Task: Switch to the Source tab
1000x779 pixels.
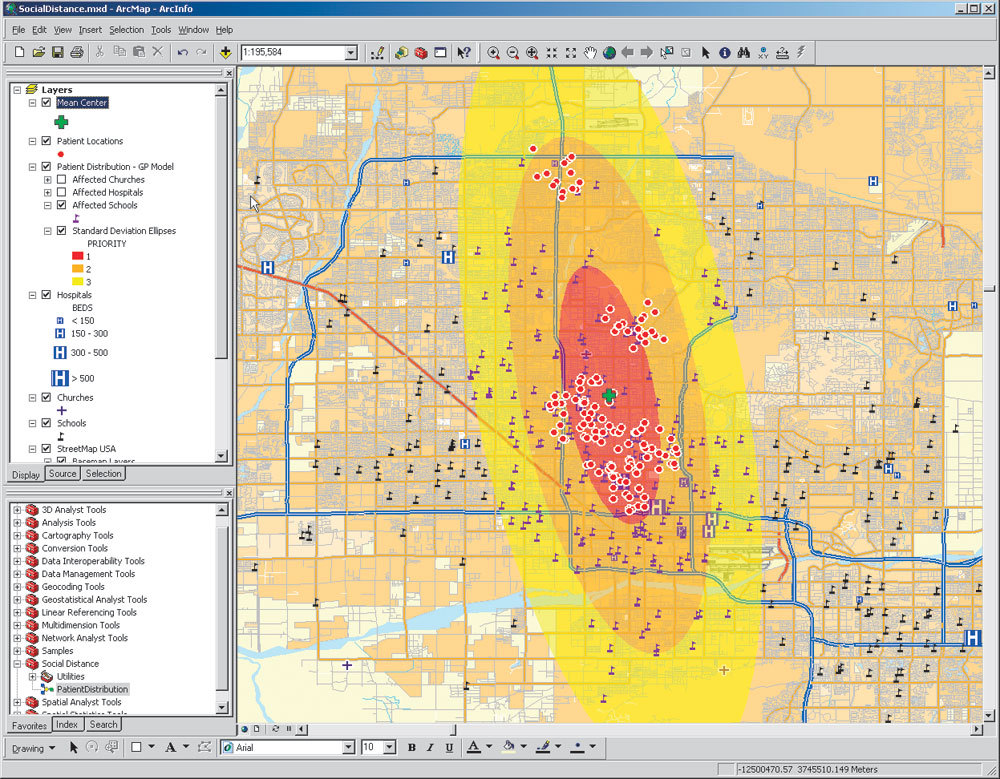Action: coord(62,474)
